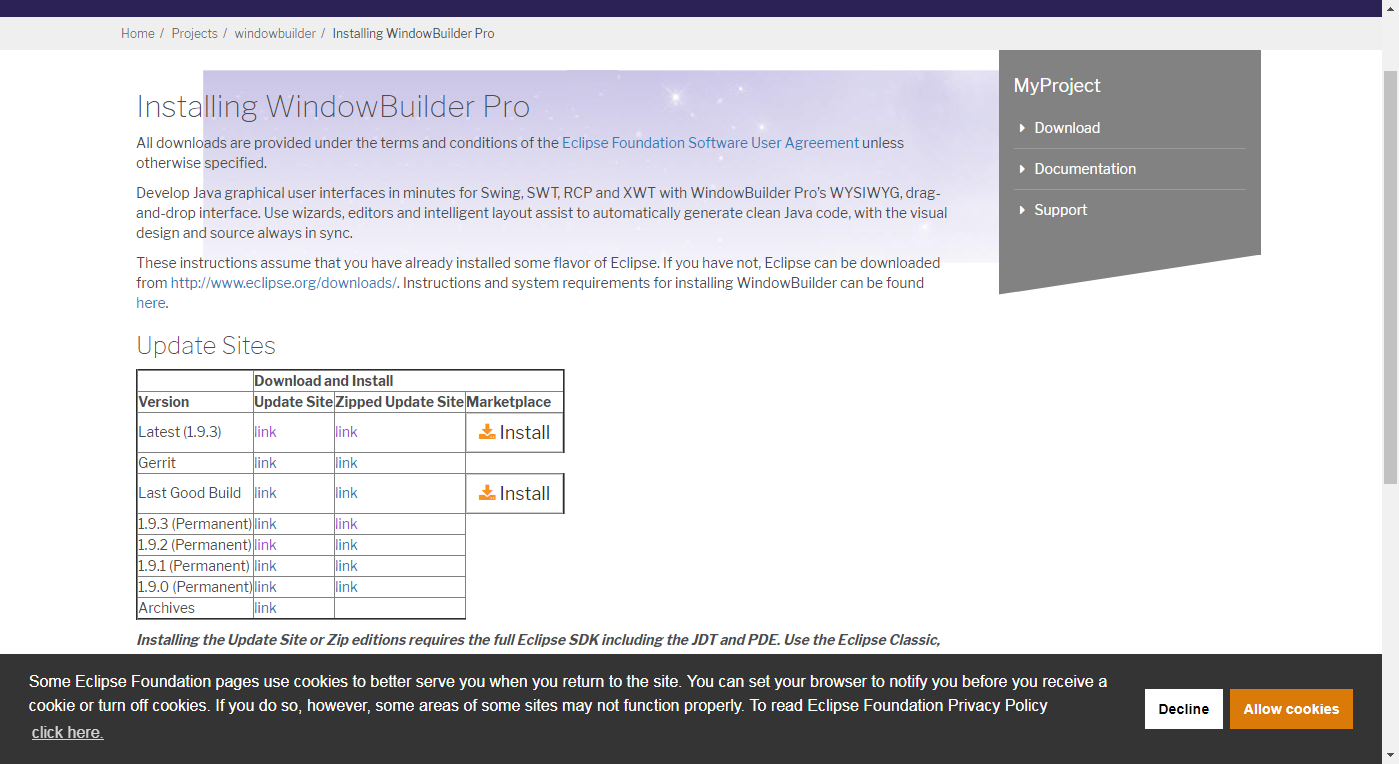1399x764 pixels.
Task: Click the arrow icon beside Download
Action: coord(1021,128)
